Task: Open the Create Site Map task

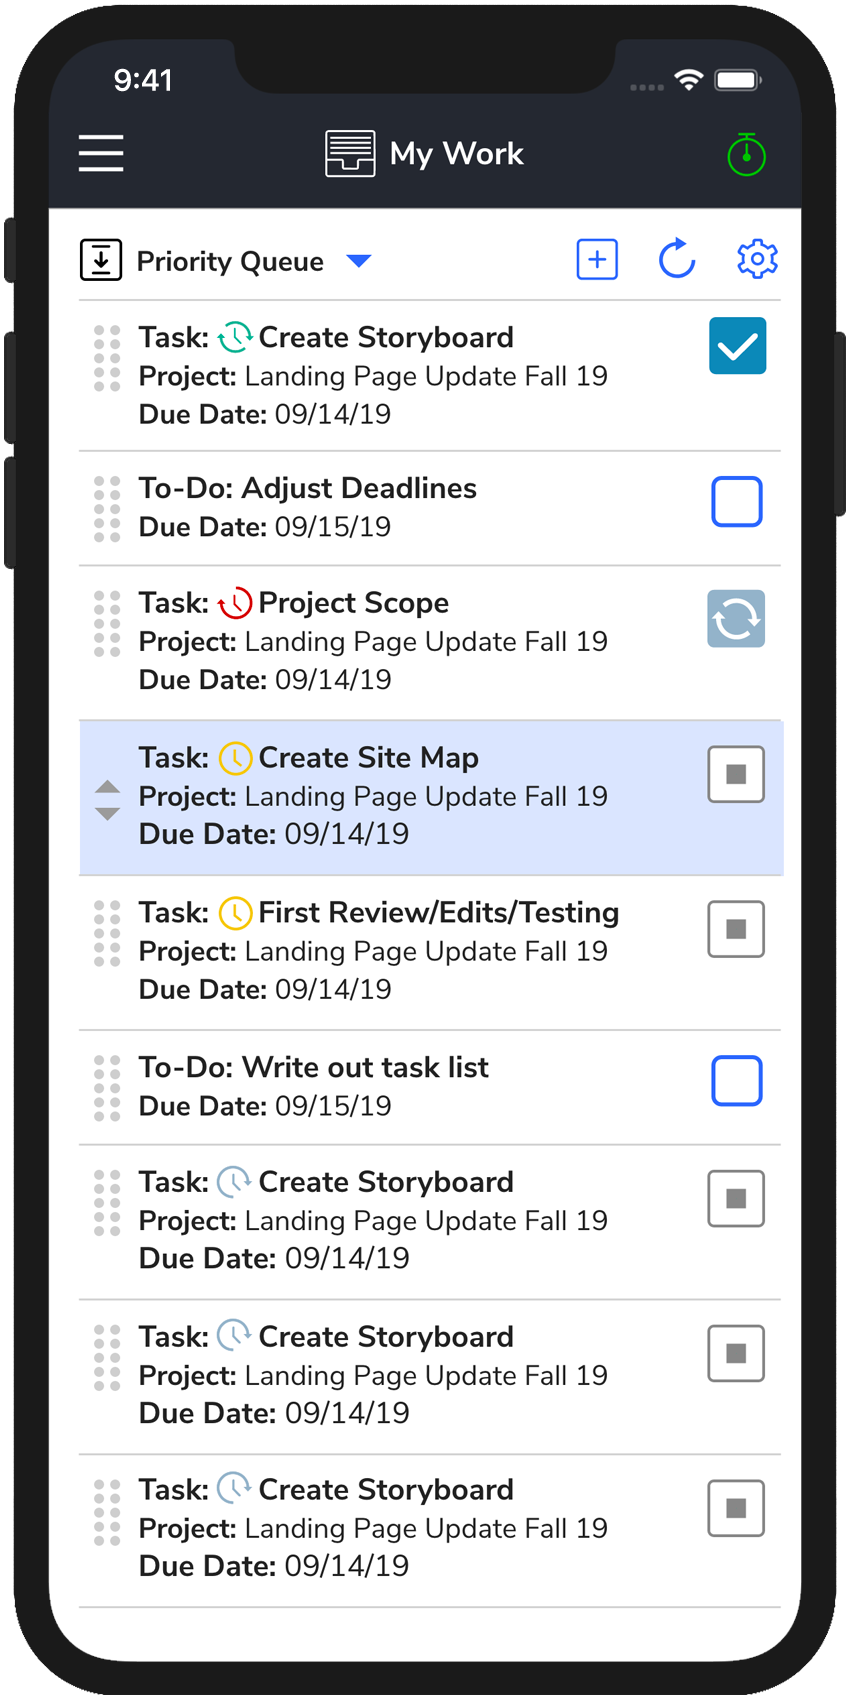Action: (x=368, y=758)
